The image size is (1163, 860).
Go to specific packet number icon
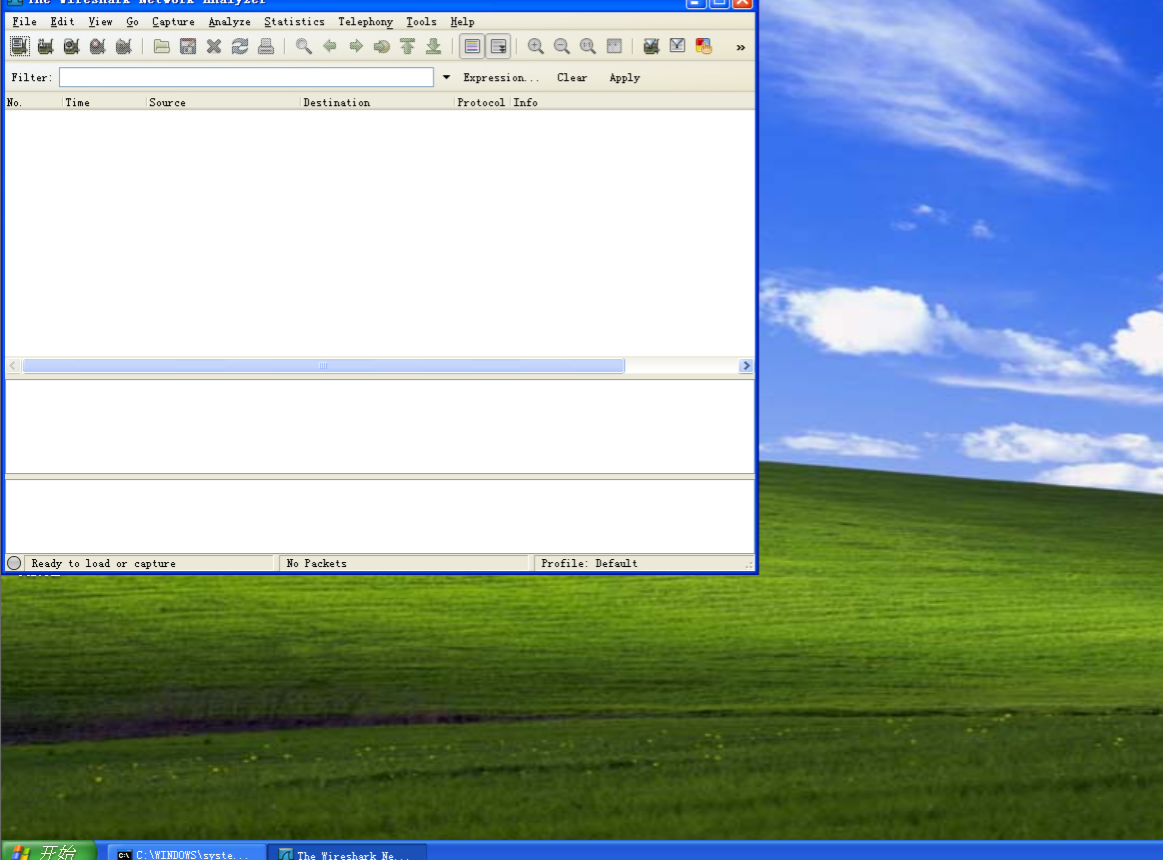(x=381, y=46)
